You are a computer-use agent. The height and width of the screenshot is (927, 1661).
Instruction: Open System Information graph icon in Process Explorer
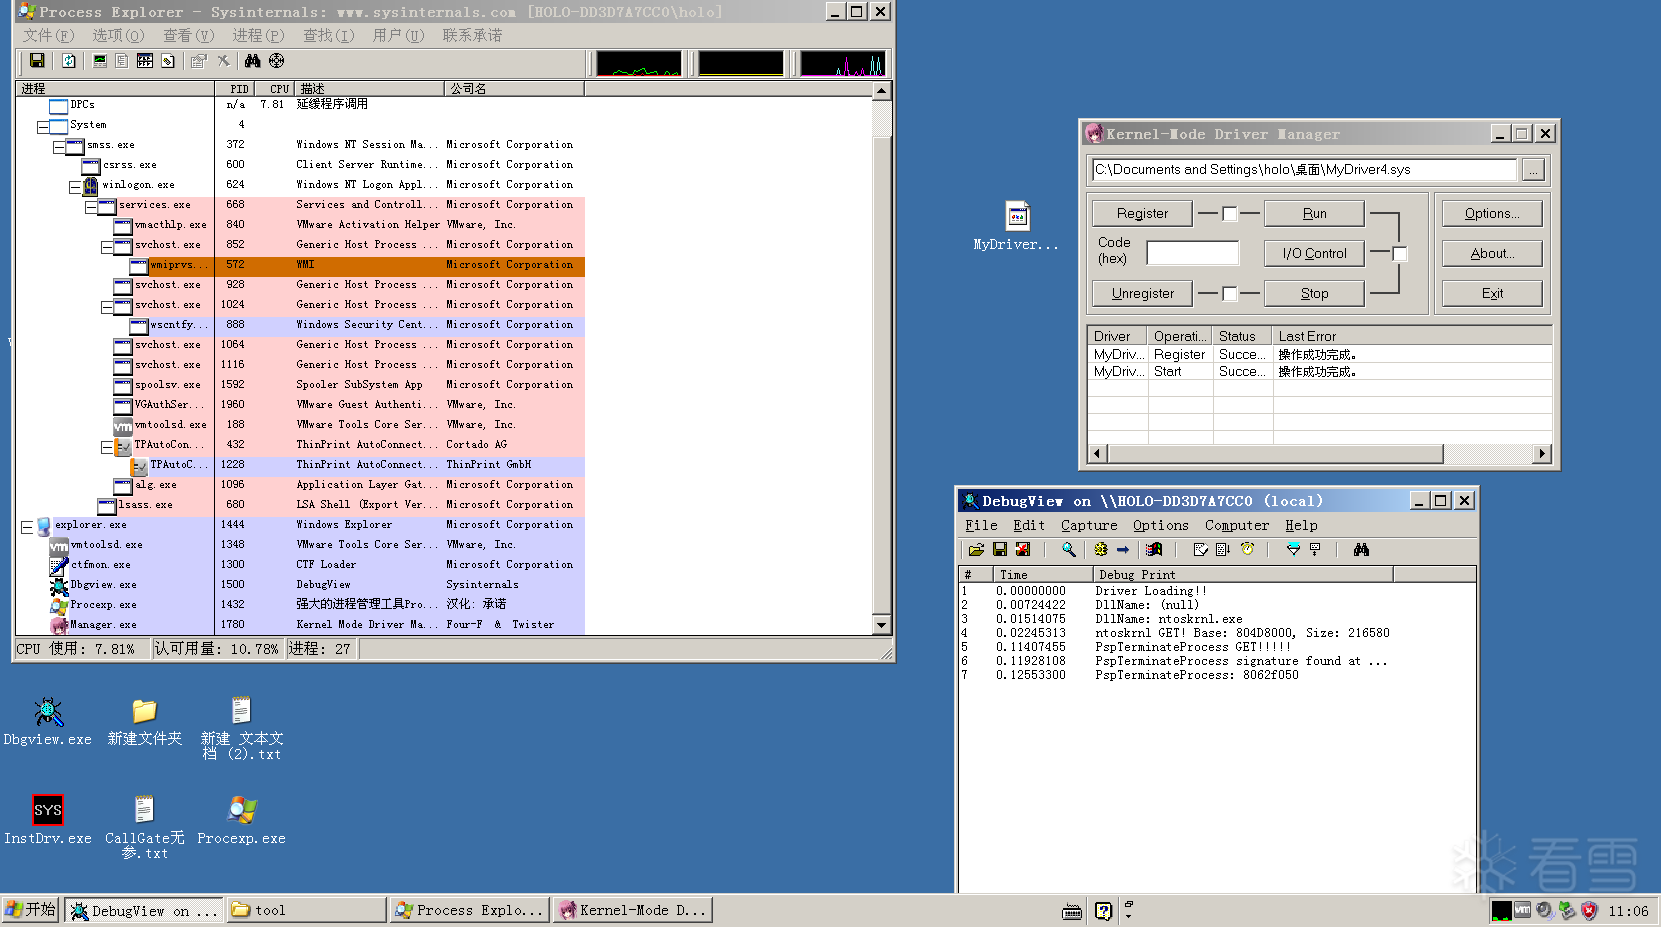pyautogui.click(x=100, y=61)
